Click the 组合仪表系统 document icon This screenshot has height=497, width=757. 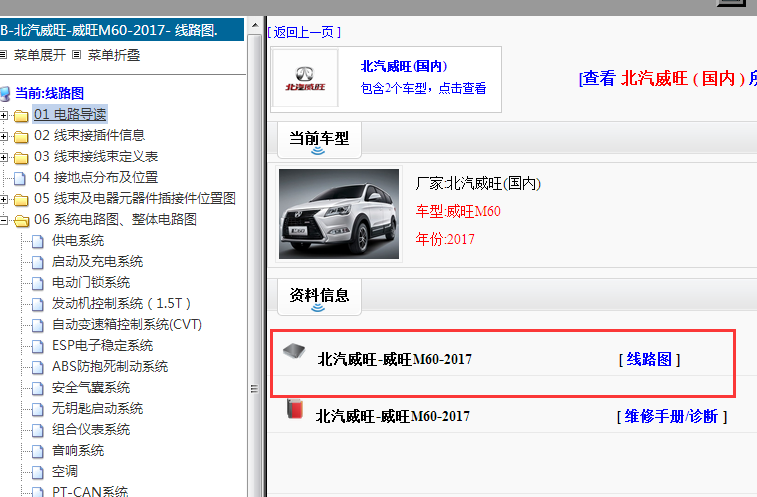pyautogui.click(x=38, y=430)
